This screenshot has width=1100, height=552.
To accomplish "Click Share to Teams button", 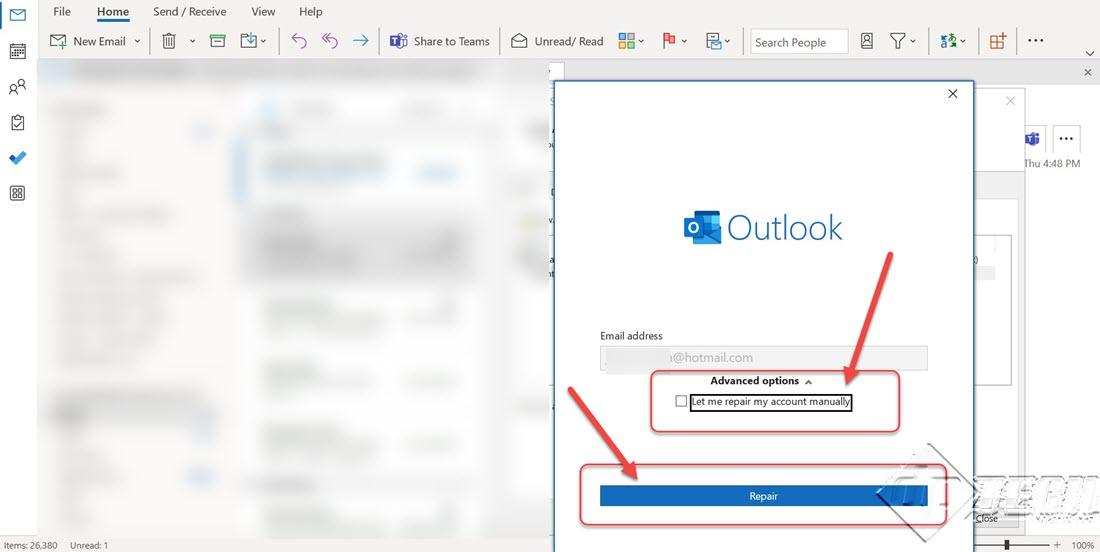I will click(x=440, y=41).
